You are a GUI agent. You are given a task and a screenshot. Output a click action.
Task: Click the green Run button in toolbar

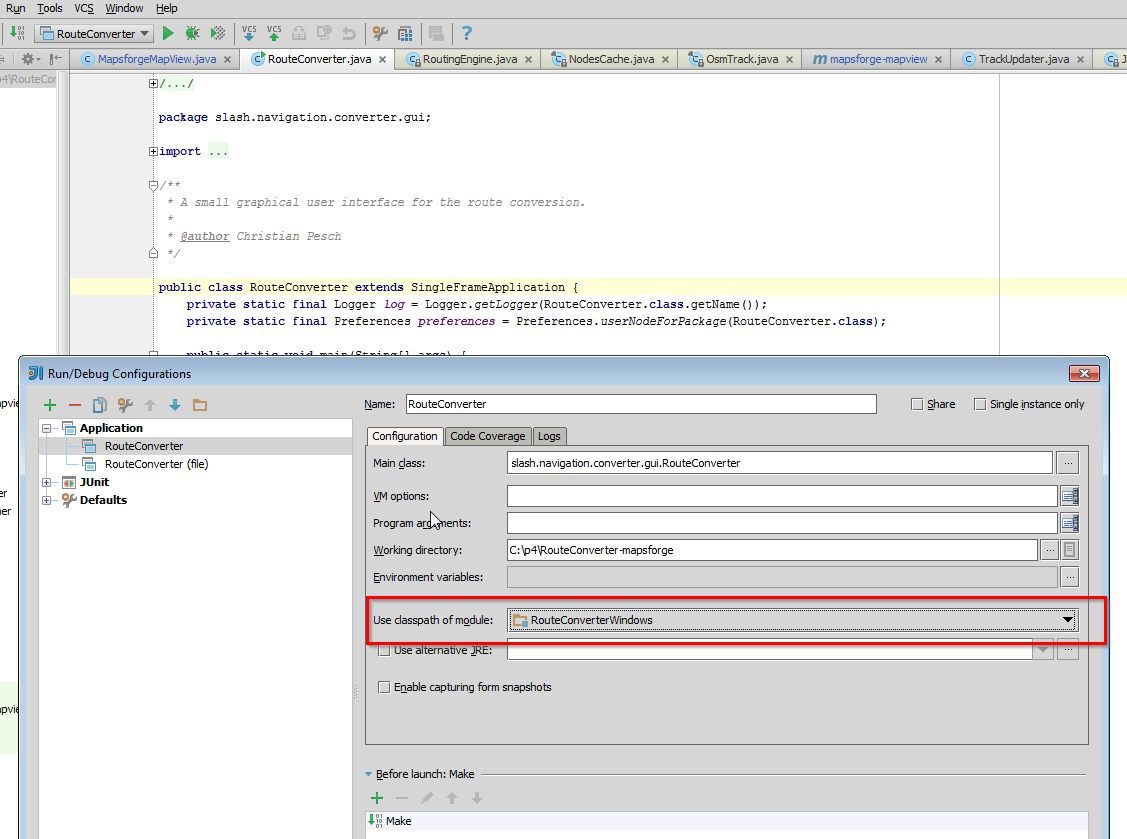point(168,33)
